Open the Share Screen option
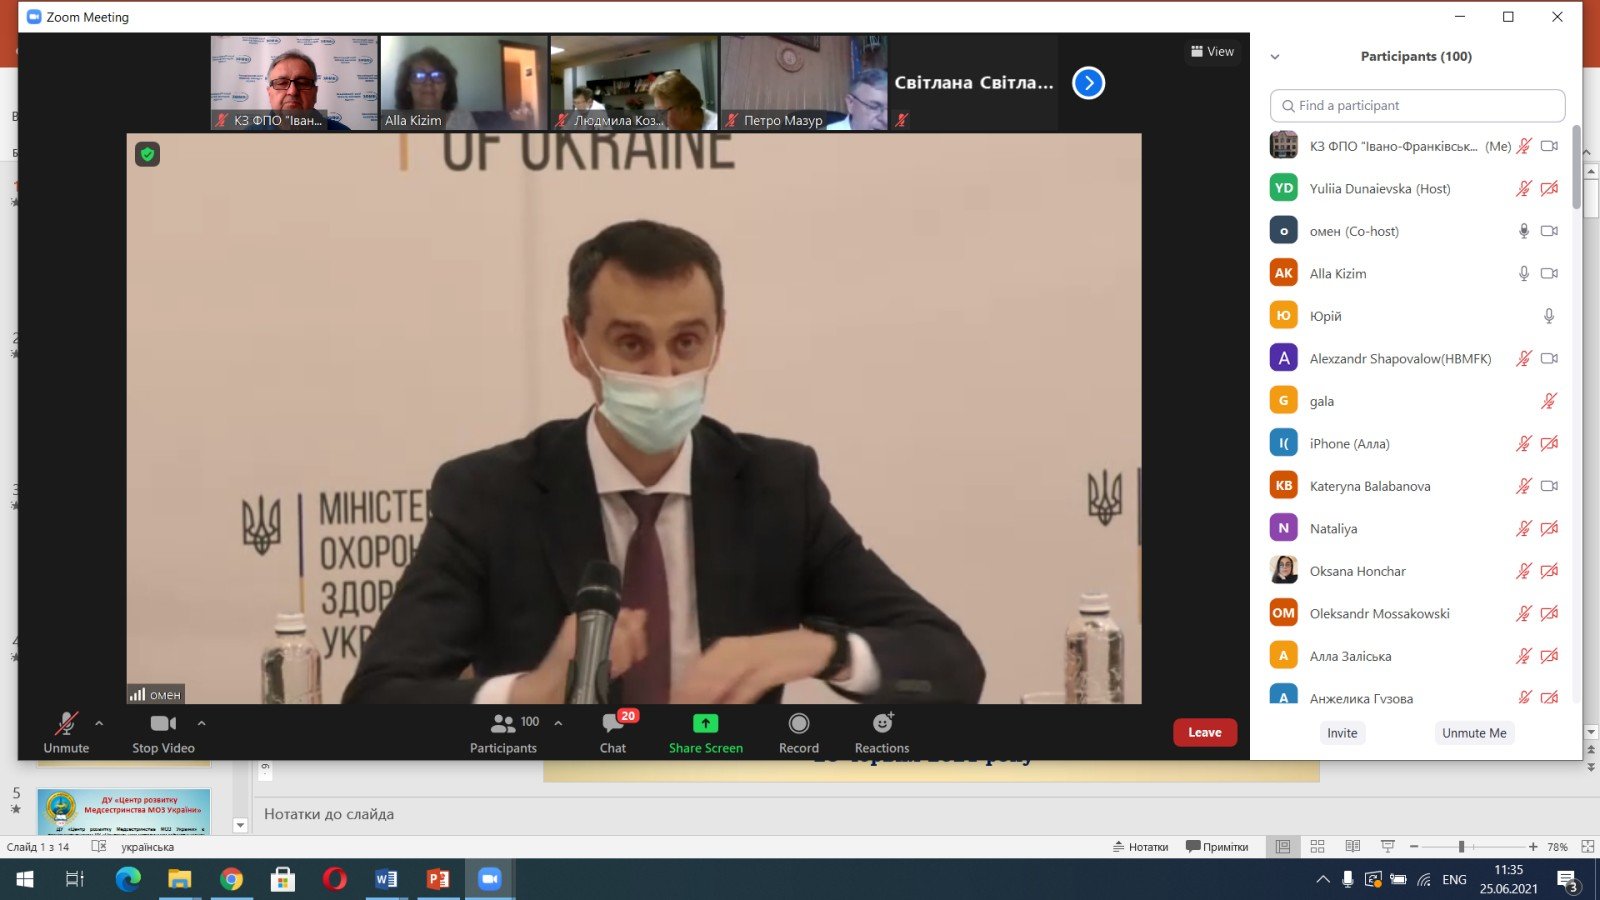Viewport: 1600px width, 900px height. (705, 732)
